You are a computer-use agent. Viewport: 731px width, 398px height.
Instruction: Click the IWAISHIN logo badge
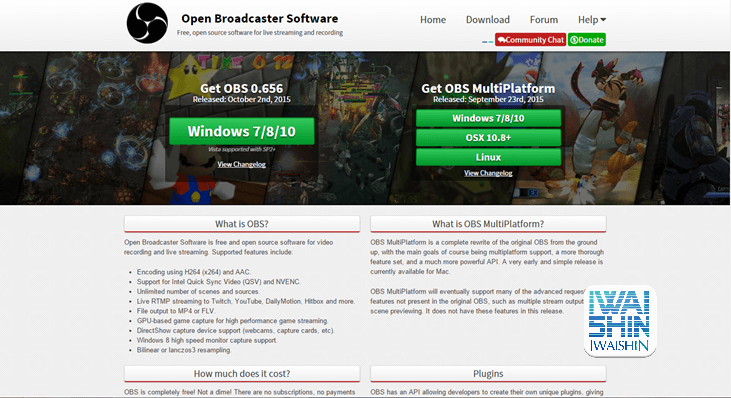tap(620, 321)
